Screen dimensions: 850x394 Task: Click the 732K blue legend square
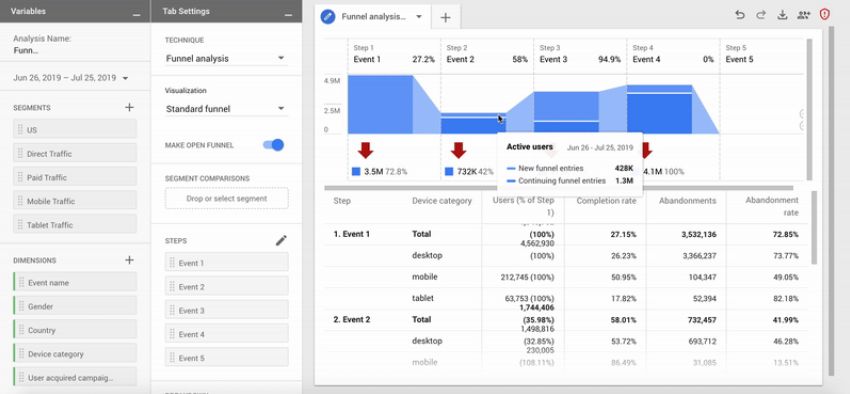coord(449,171)
